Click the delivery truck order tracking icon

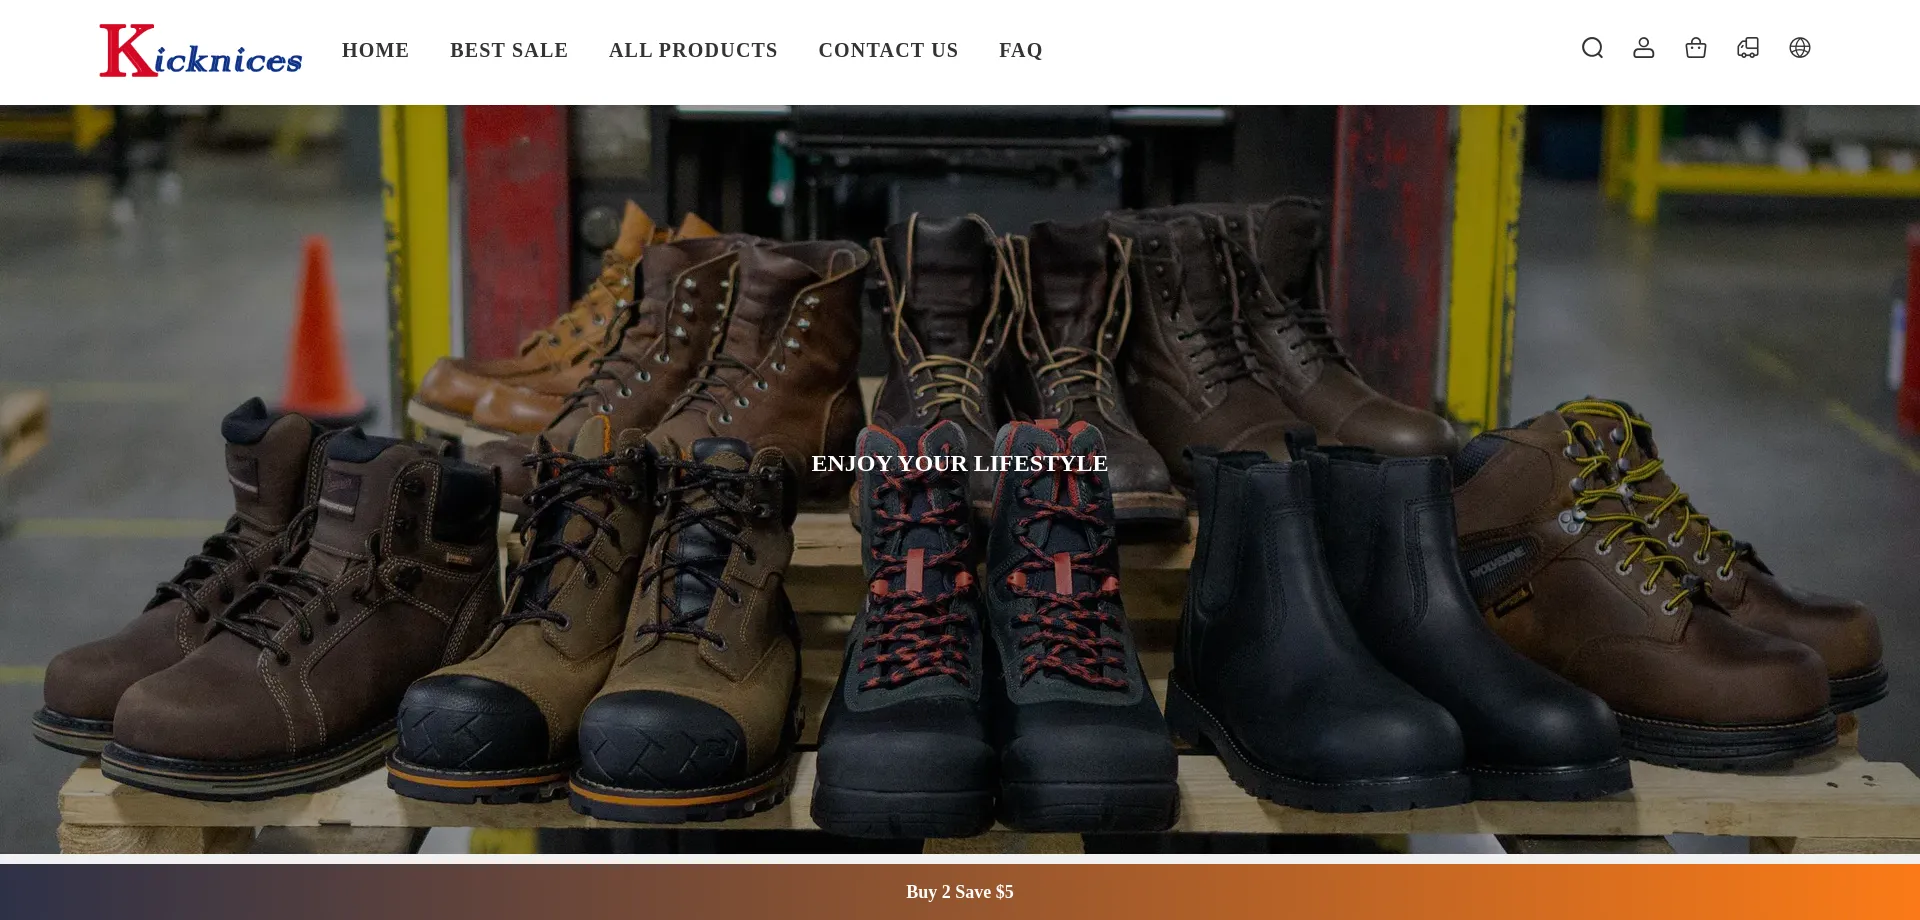click(x=1748, y=48)
